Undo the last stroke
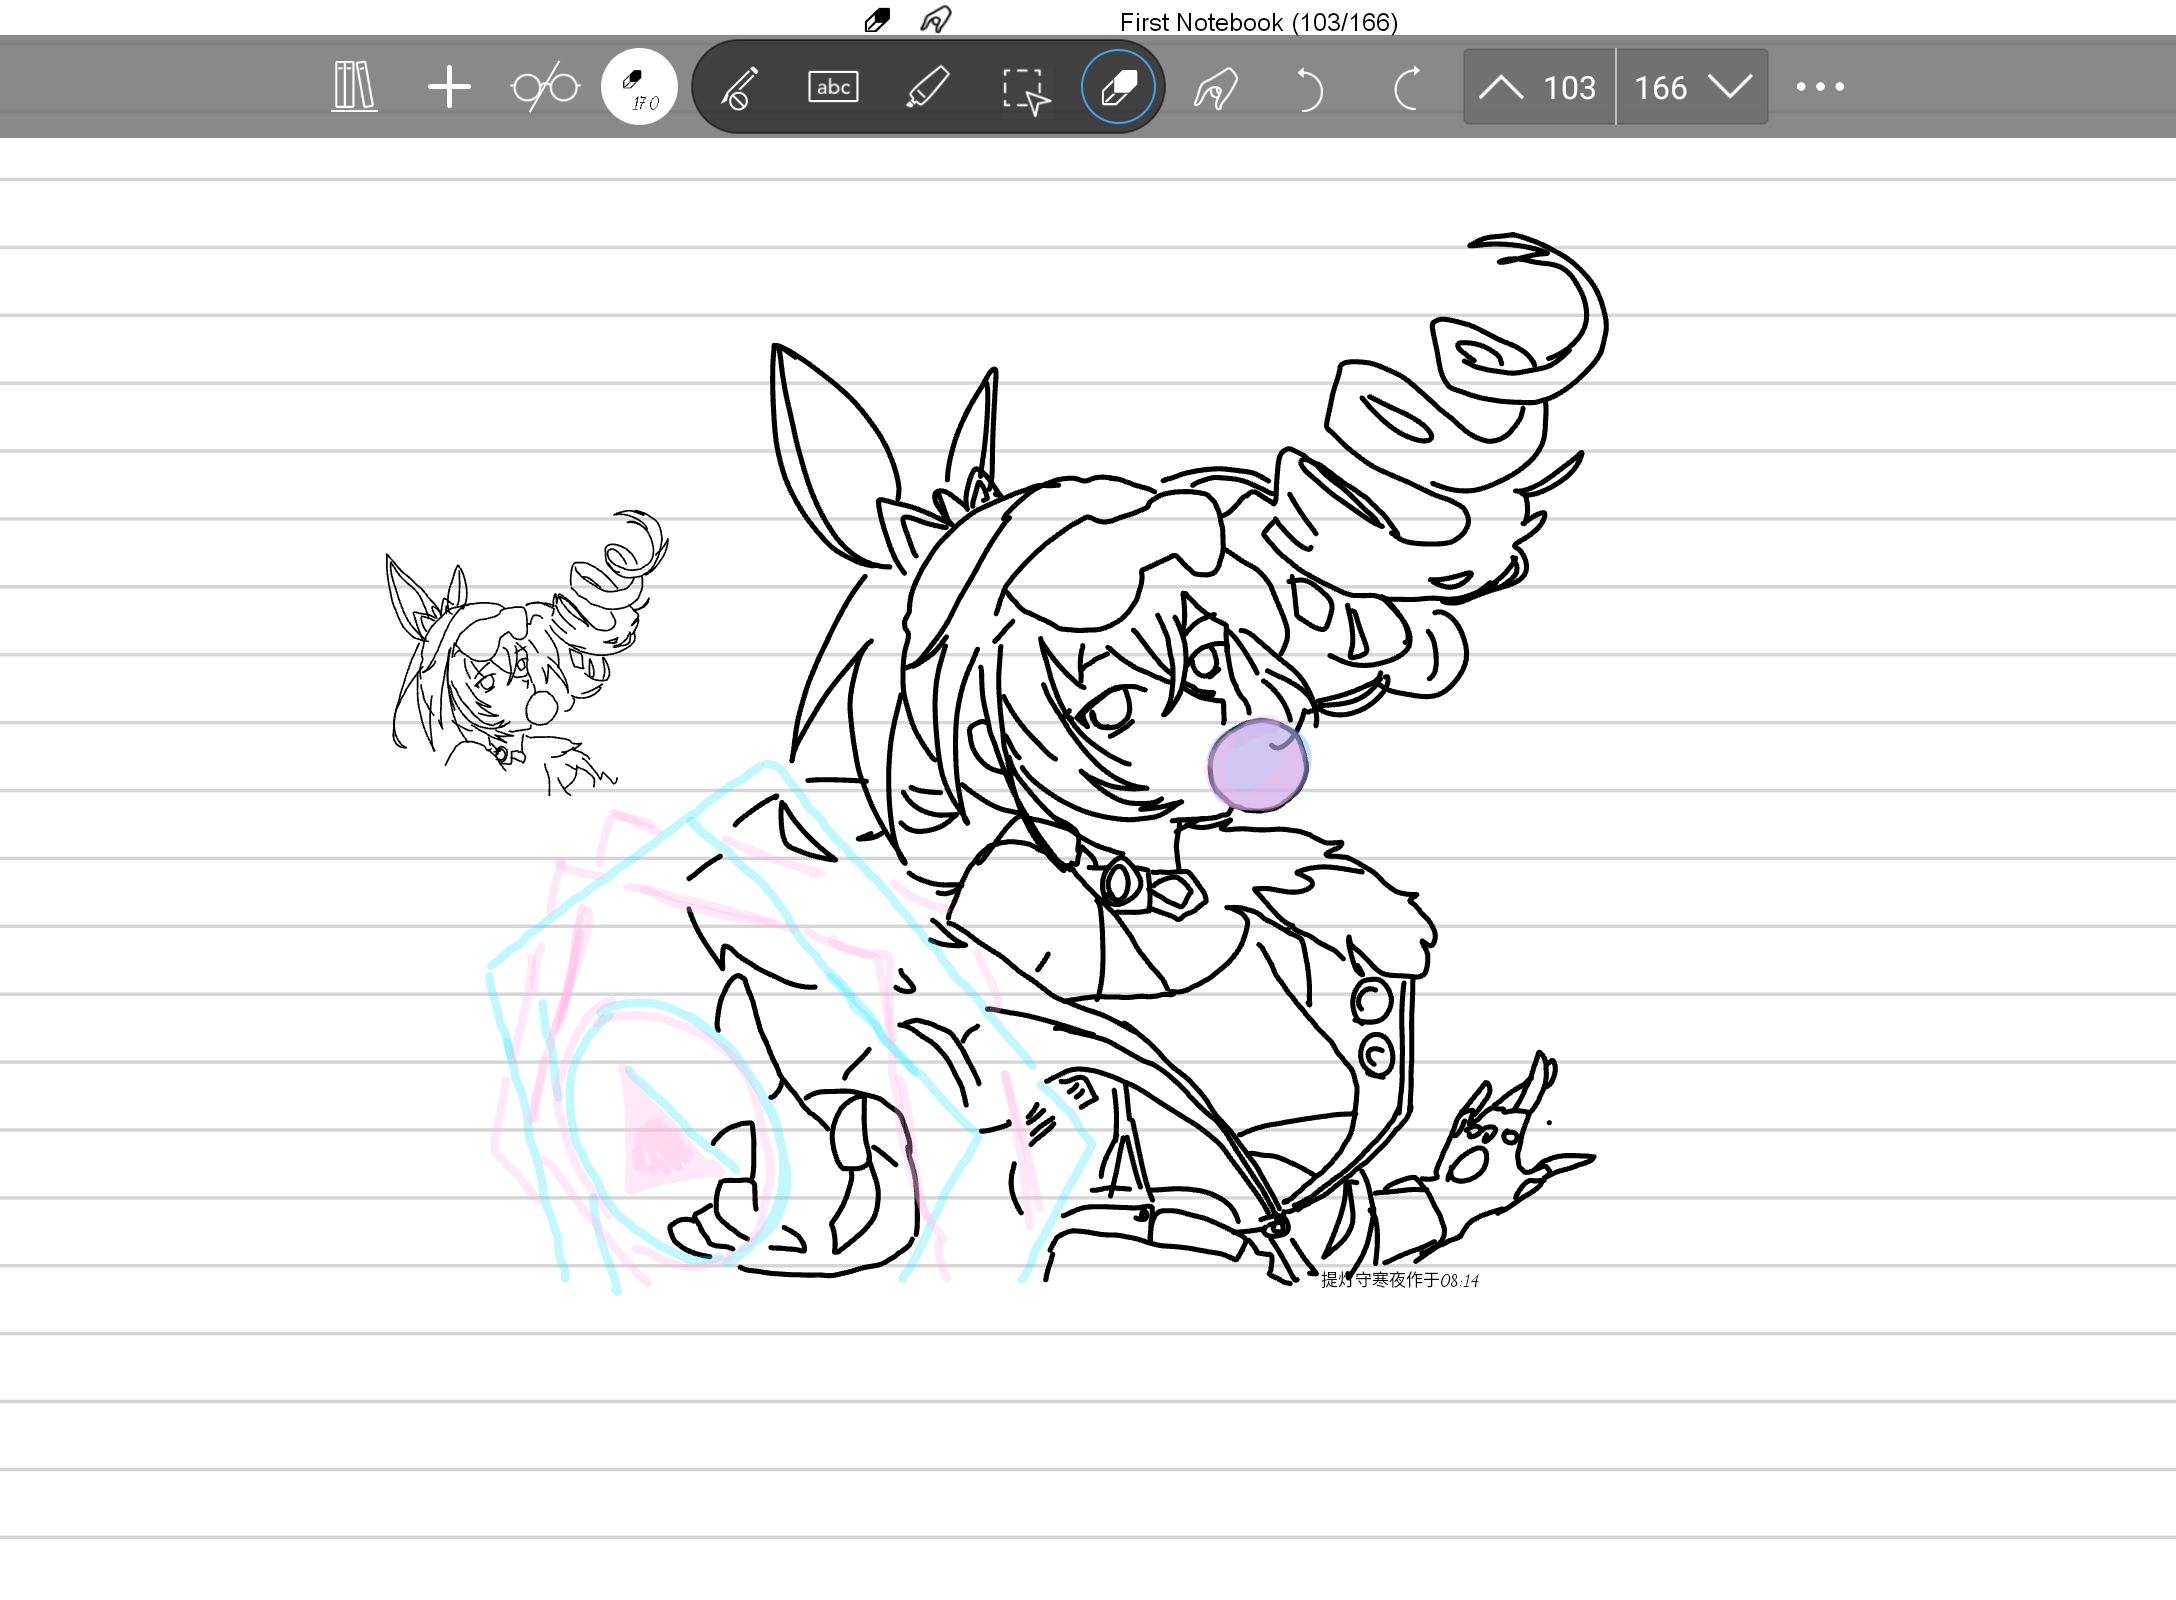Viewport: 2176px width, 1600px height. pos(1309,88)
